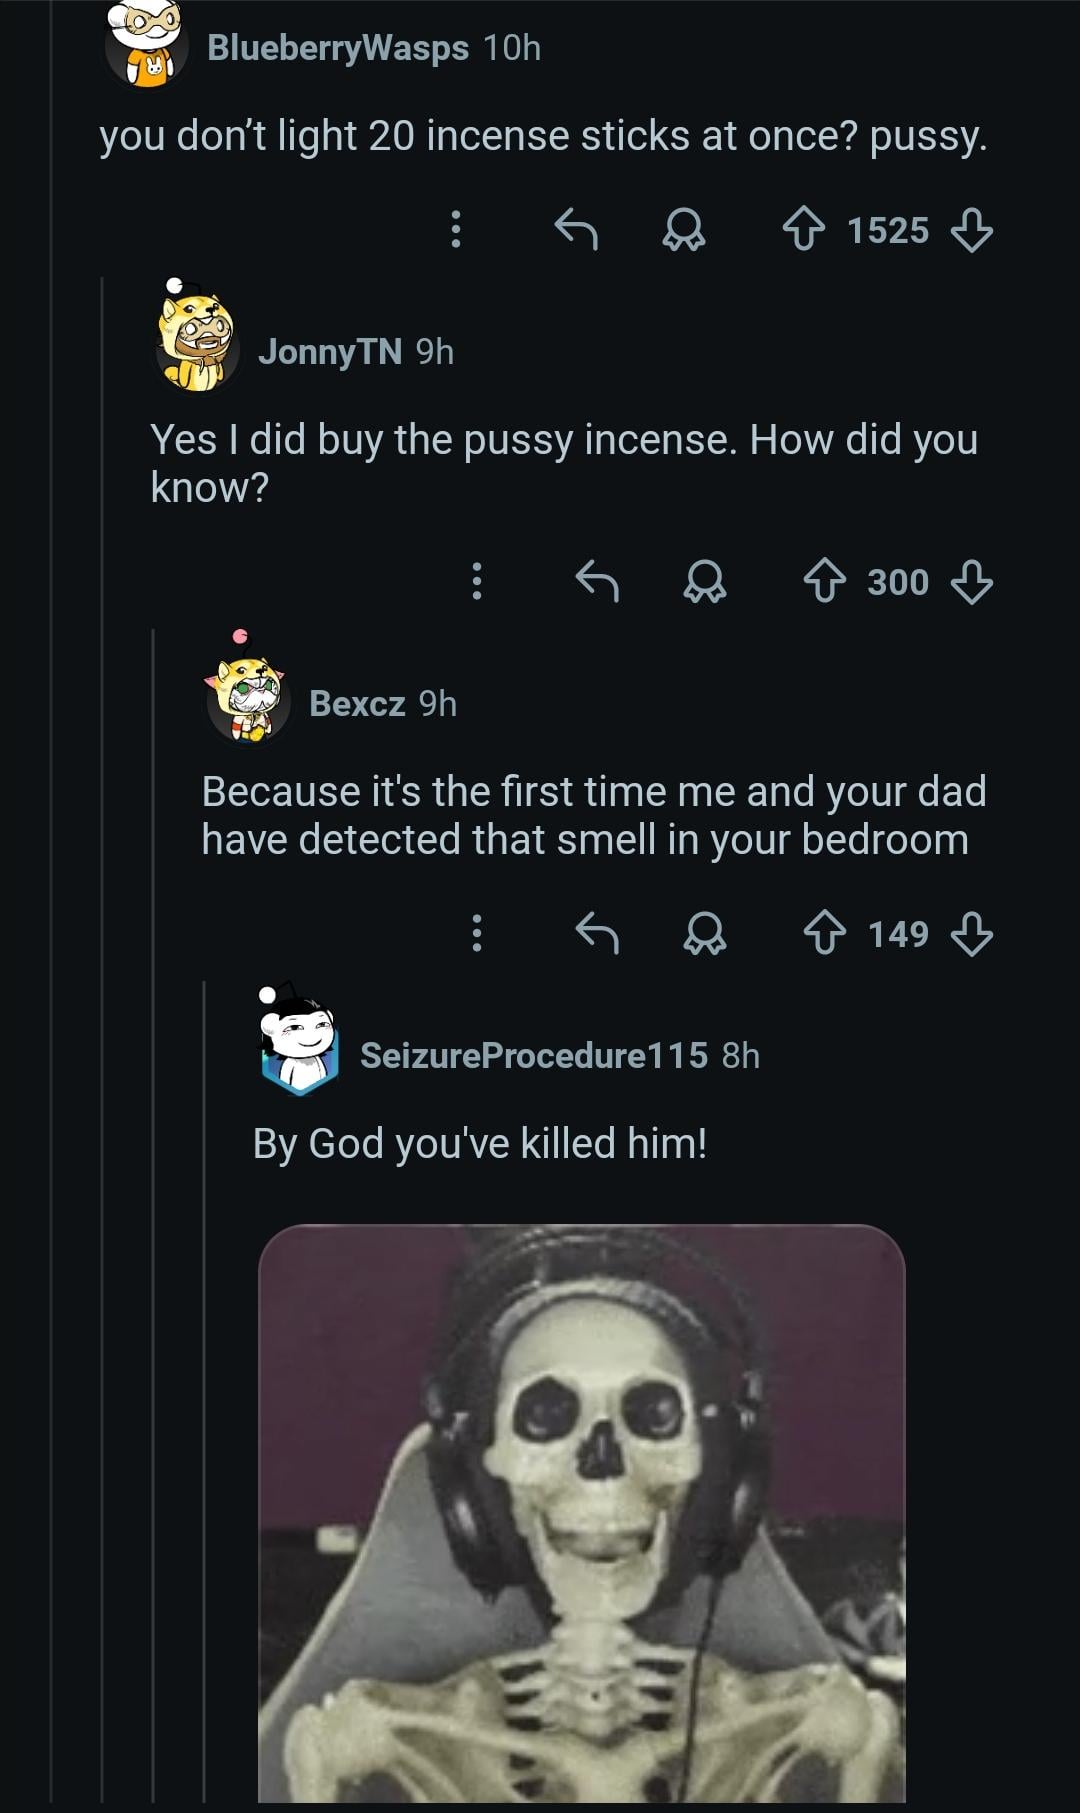Reply to Bexcz's comment
The image size is (1080, 1813).
pyautogui.click(x=597, y=934)
